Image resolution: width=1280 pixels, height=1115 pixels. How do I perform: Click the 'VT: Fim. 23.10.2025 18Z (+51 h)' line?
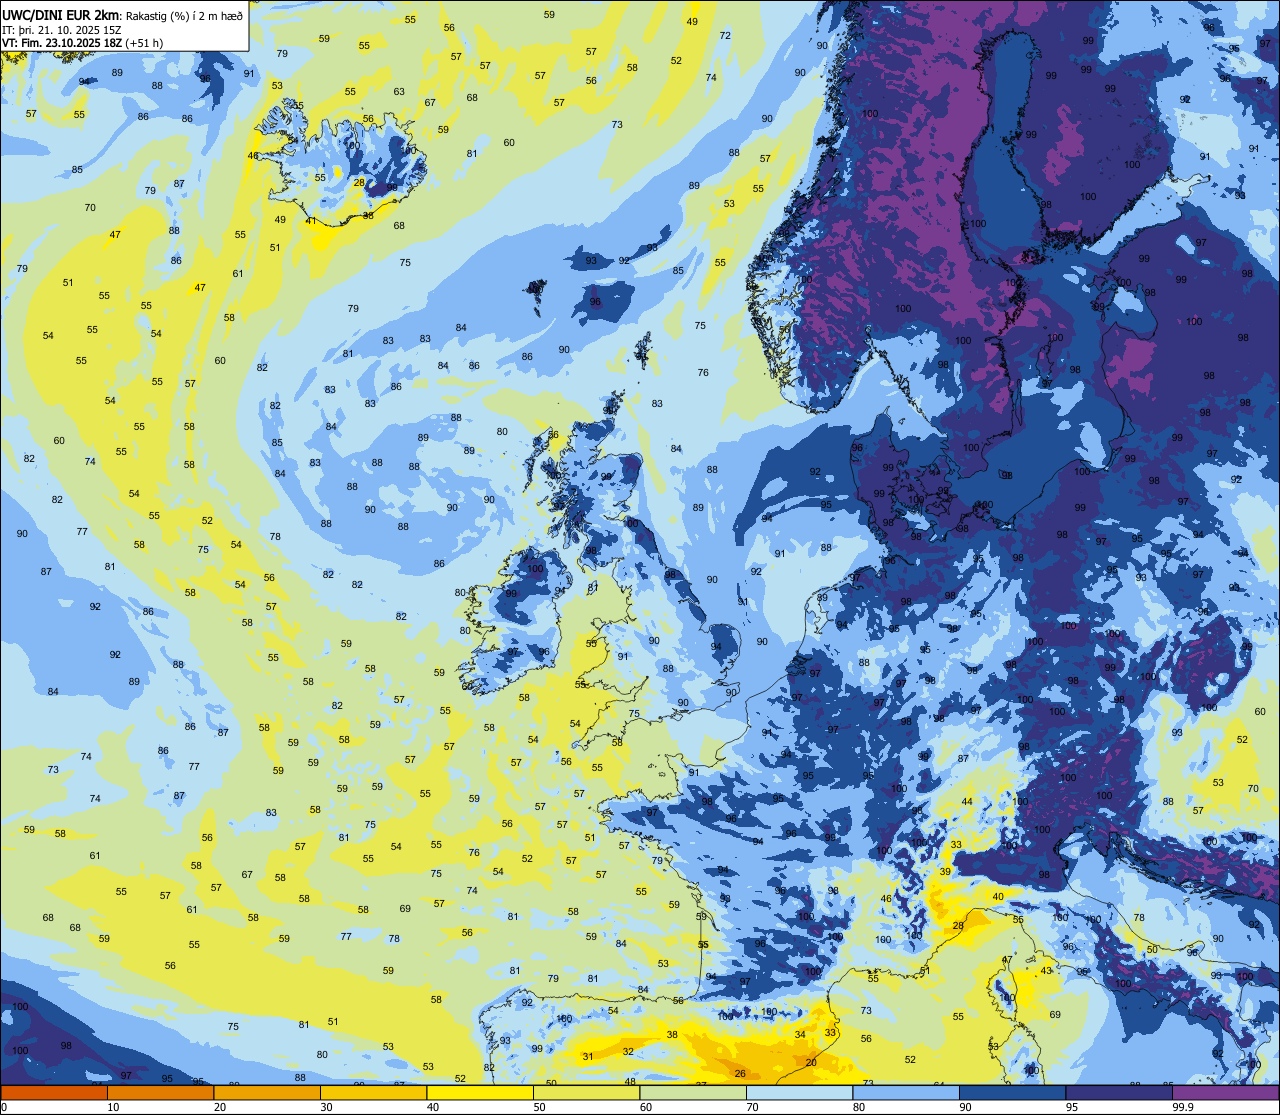[x=83, y=43]
